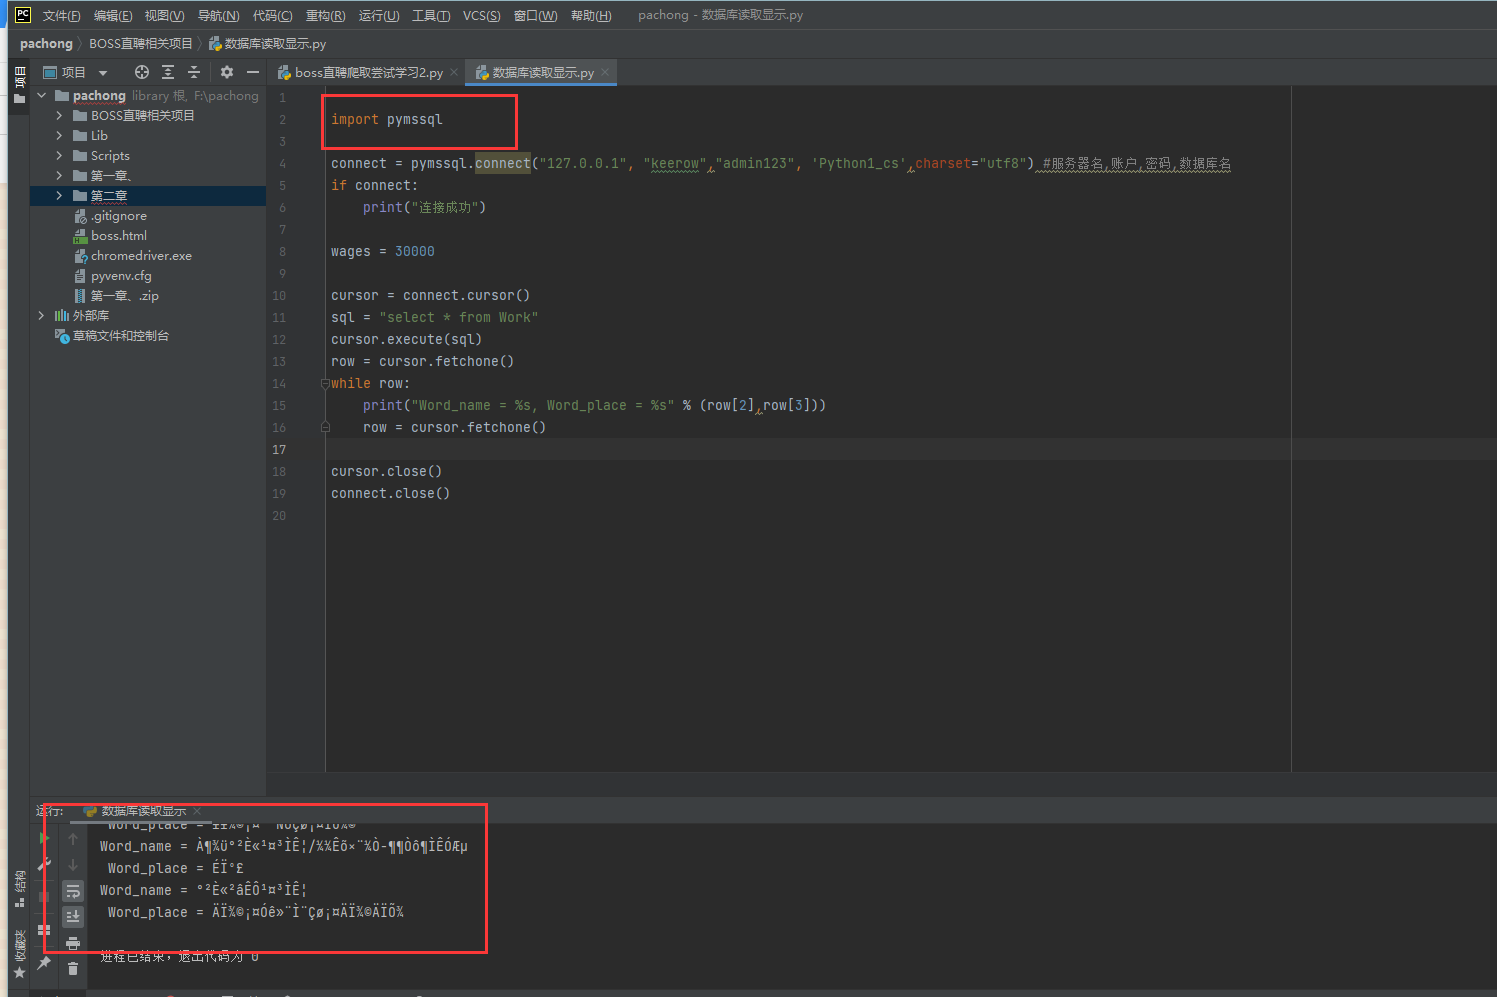The image size is (1497, 997).
Task: Select boss.html in the project tree
Action: pos(118,236)
